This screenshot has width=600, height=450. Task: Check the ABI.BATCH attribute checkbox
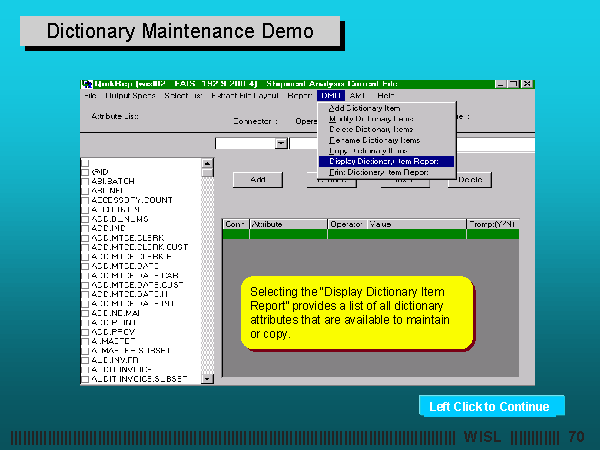85,181
